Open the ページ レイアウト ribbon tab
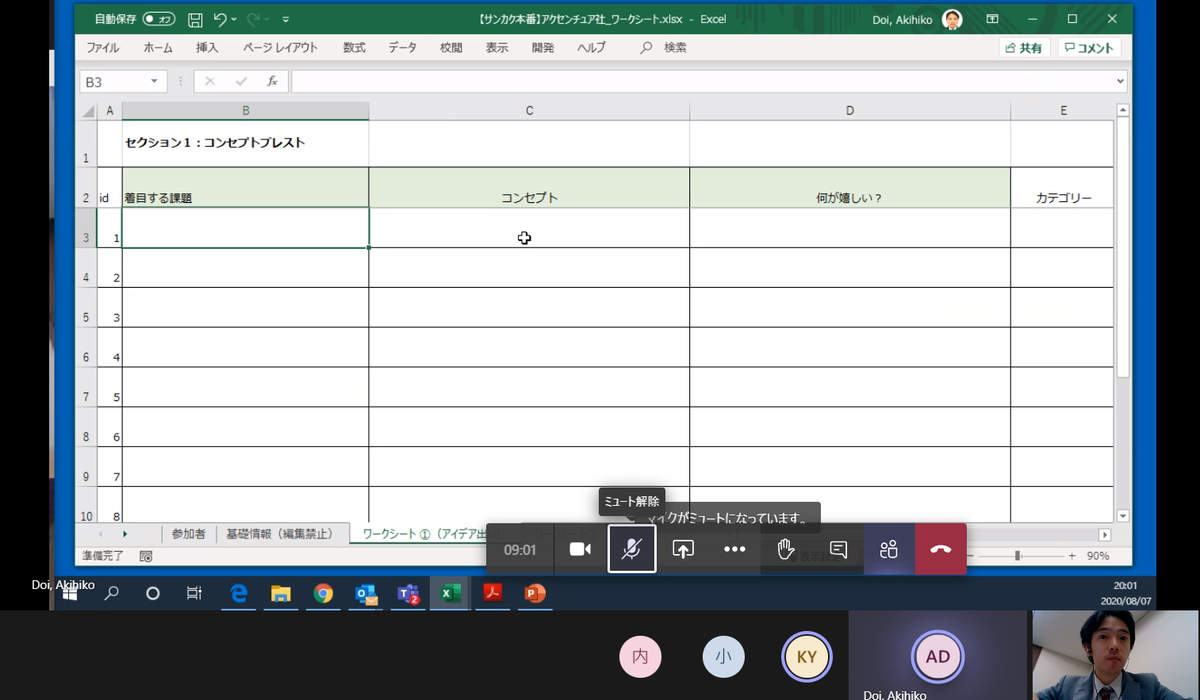Viewport: 1200px width, 700px height. pos(280,47)
